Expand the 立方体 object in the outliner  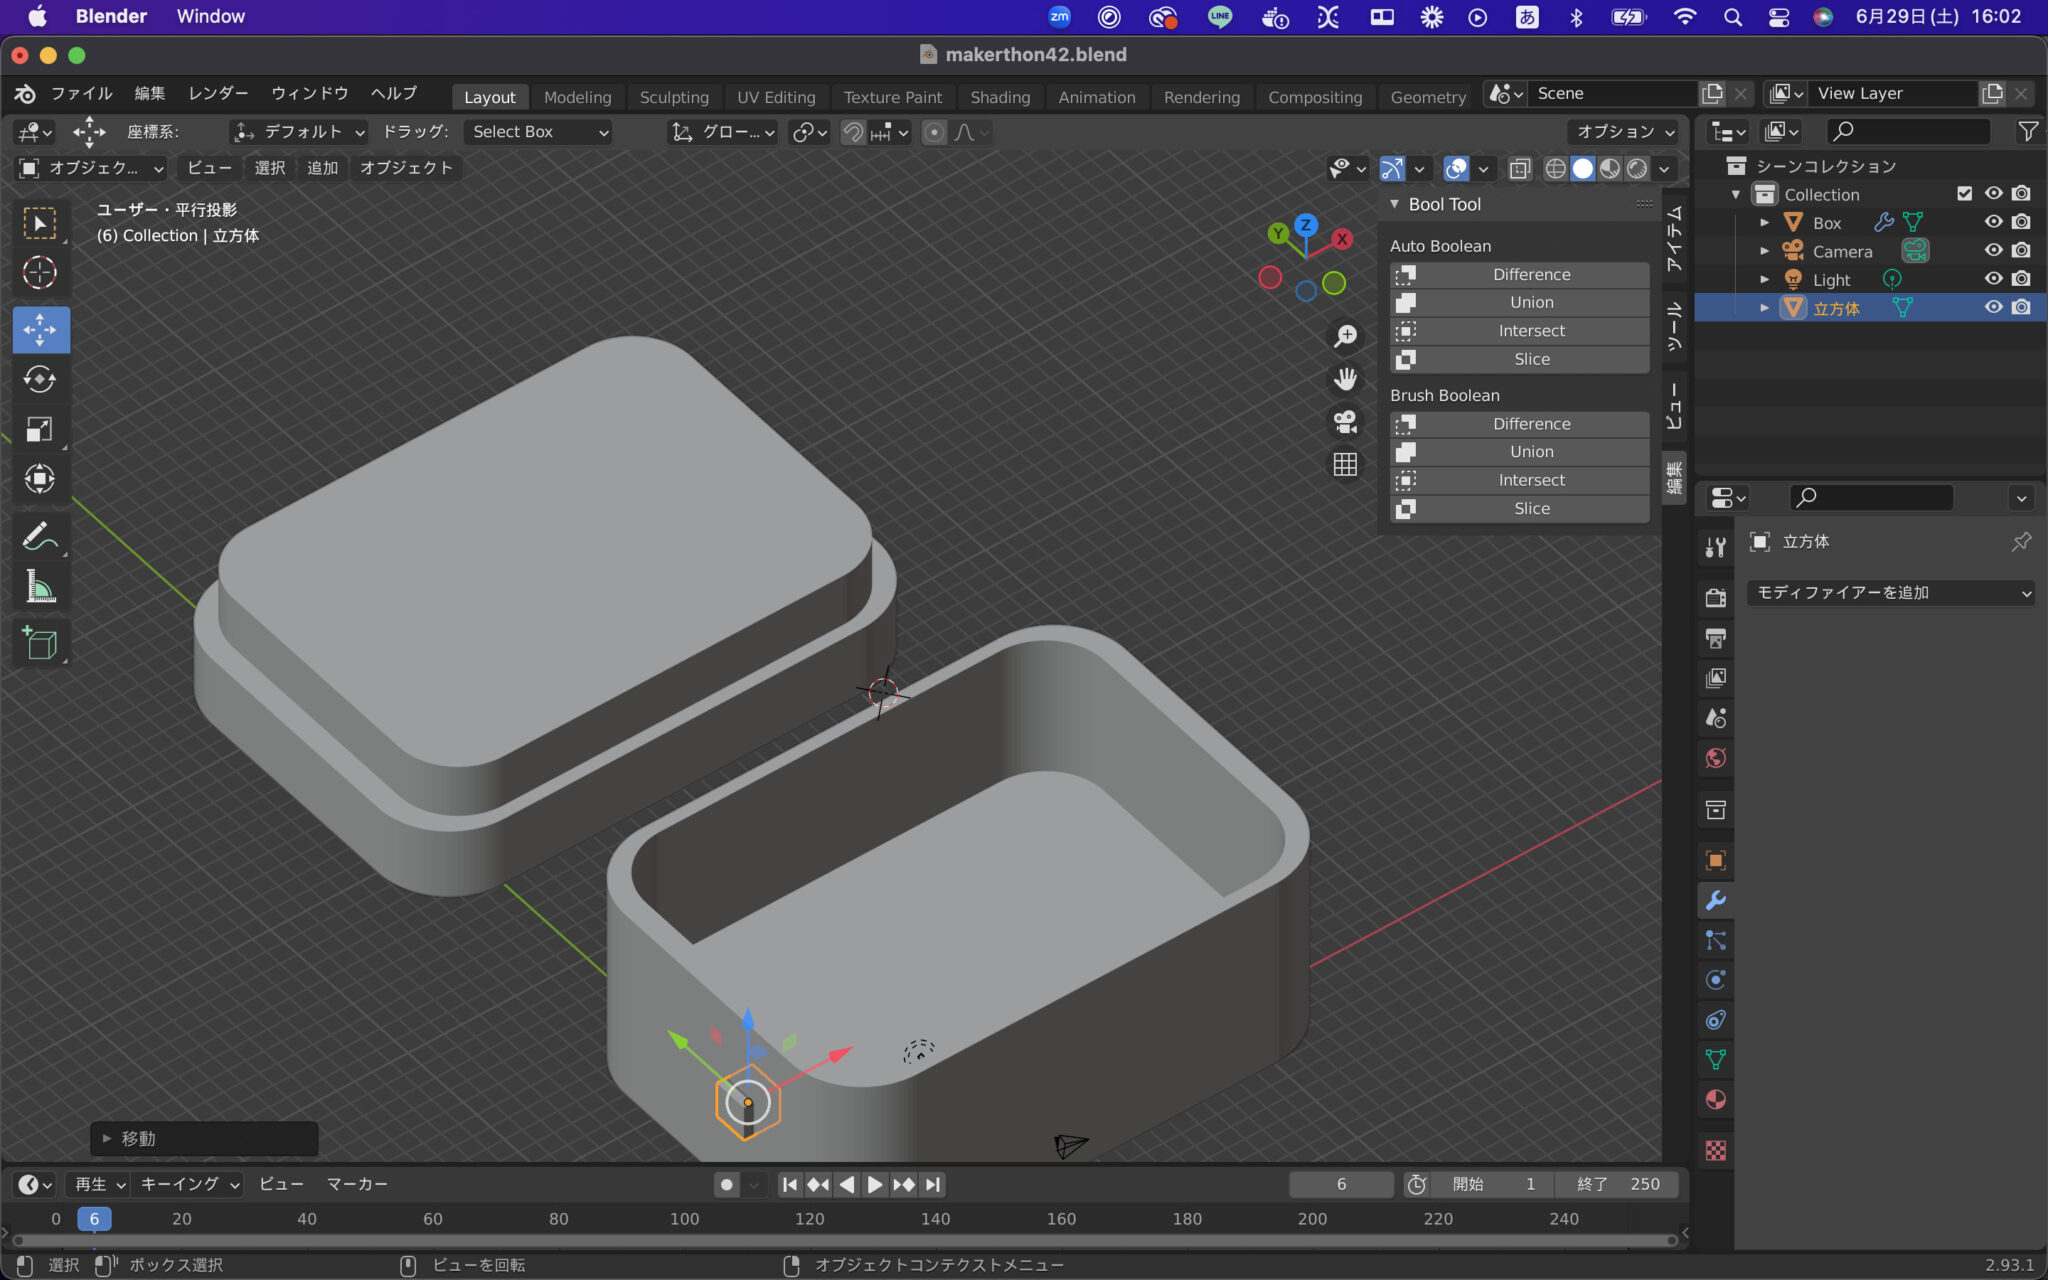tap(1764, 308)
